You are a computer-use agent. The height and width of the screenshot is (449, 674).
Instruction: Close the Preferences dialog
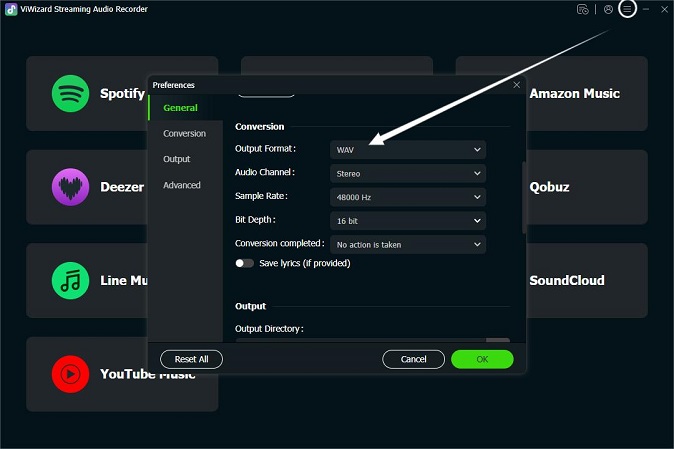click(x=517, y=85)
